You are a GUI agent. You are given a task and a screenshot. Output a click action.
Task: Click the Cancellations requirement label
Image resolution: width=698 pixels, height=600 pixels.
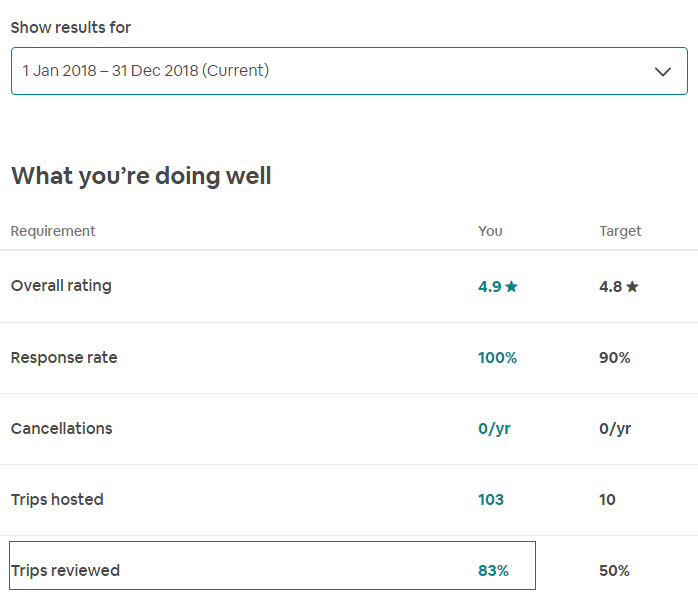click(x=61, y=428)
